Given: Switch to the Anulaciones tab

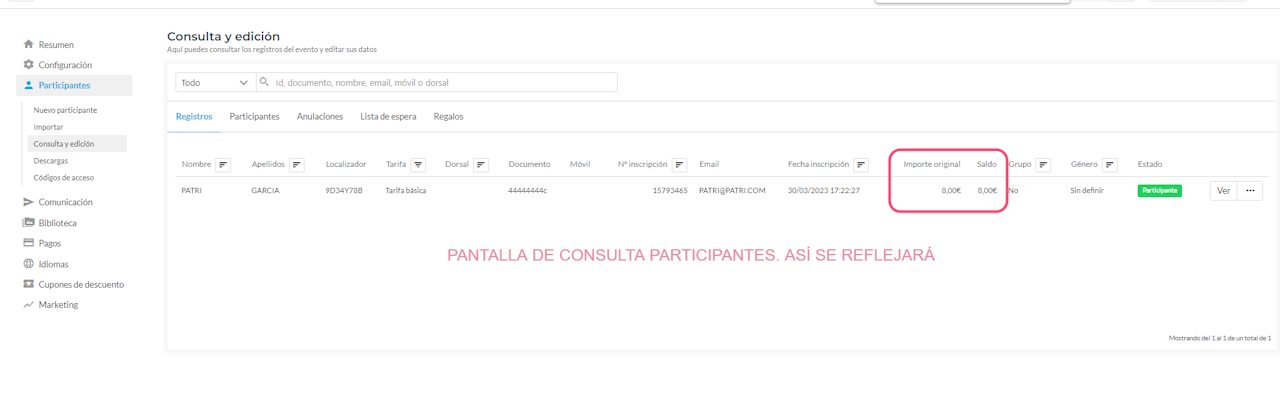Looking at the screenshot, I should point(320,117).
